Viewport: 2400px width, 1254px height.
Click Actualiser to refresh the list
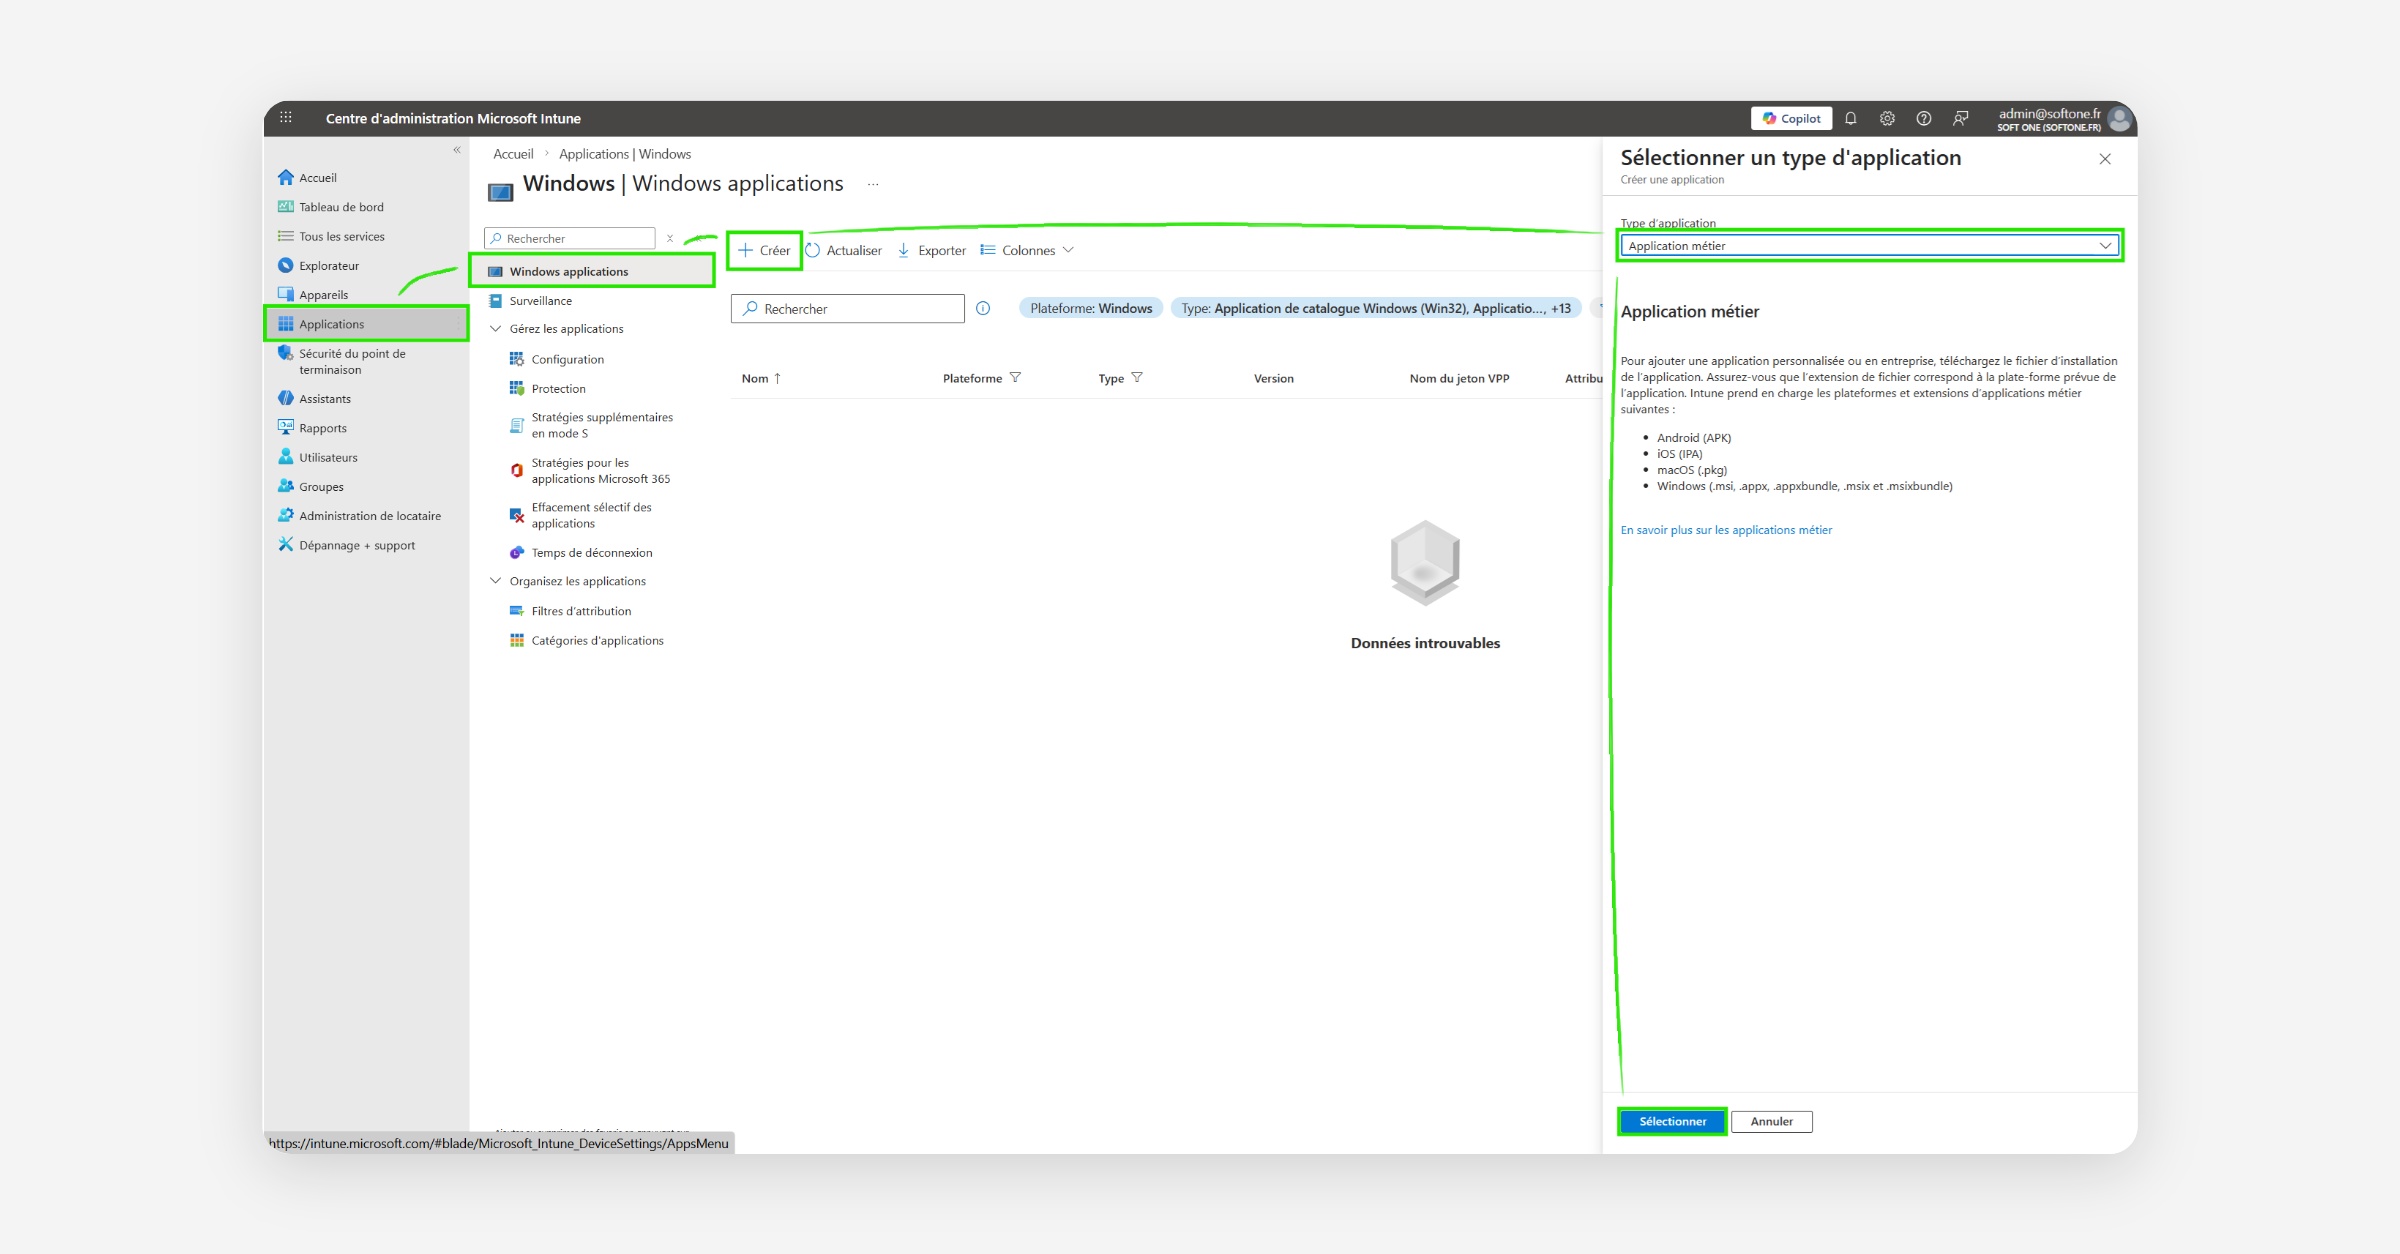[844, 250]
